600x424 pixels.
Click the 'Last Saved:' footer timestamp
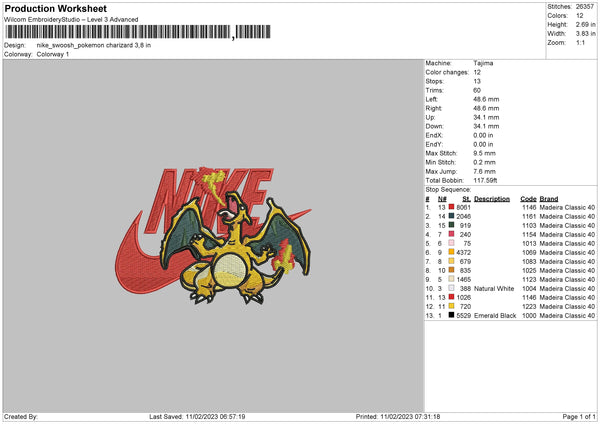pos(197,417)
